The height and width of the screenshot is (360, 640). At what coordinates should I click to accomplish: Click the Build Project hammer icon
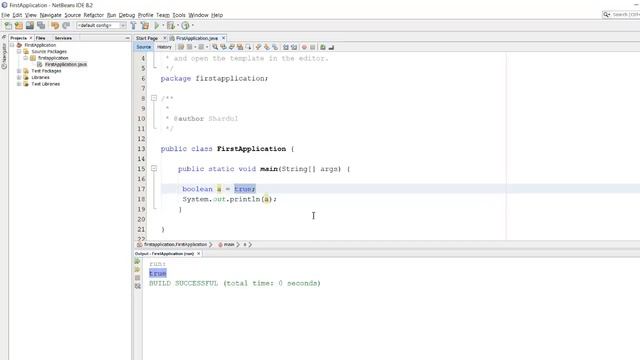[x=133, y=25]
